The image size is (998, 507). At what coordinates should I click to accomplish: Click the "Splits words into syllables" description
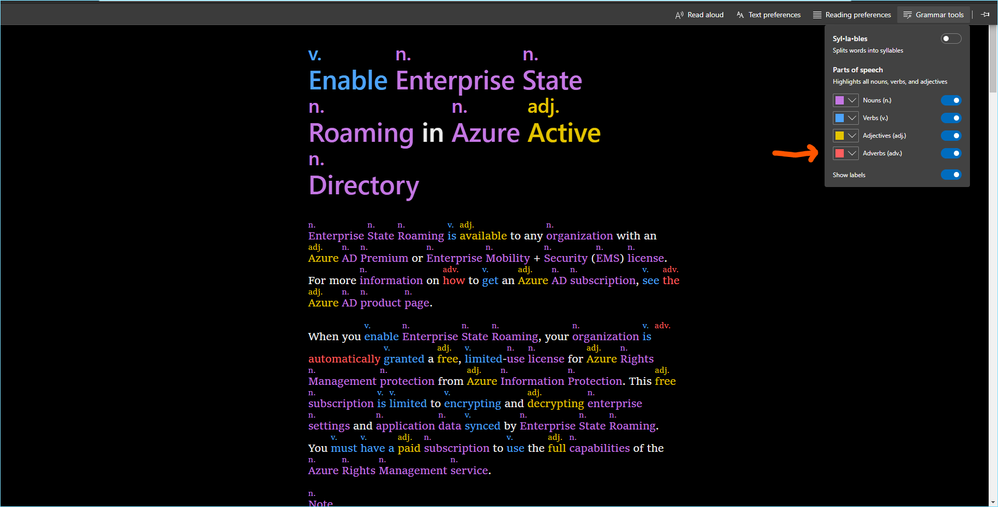pos(868,50)
